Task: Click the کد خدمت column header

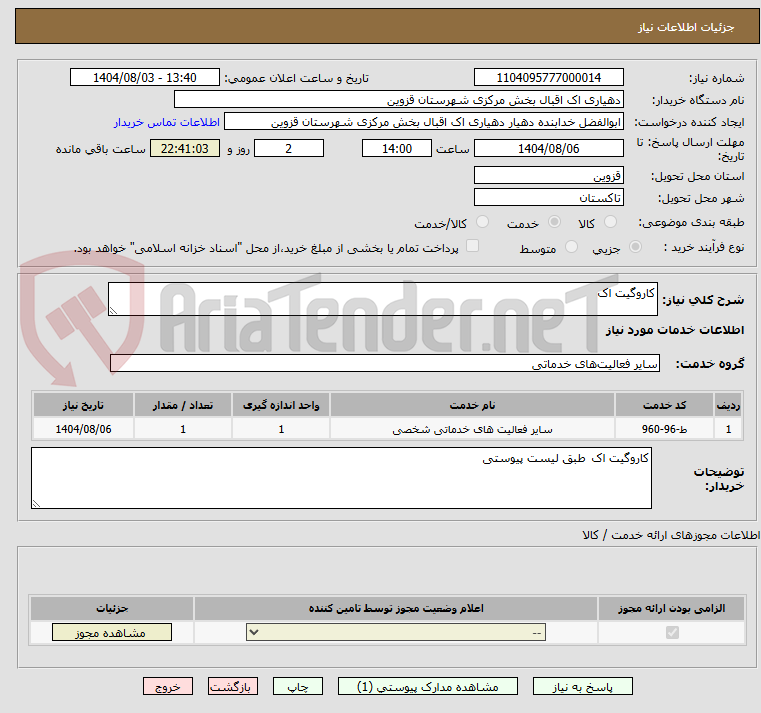Action: coord(664,405)
